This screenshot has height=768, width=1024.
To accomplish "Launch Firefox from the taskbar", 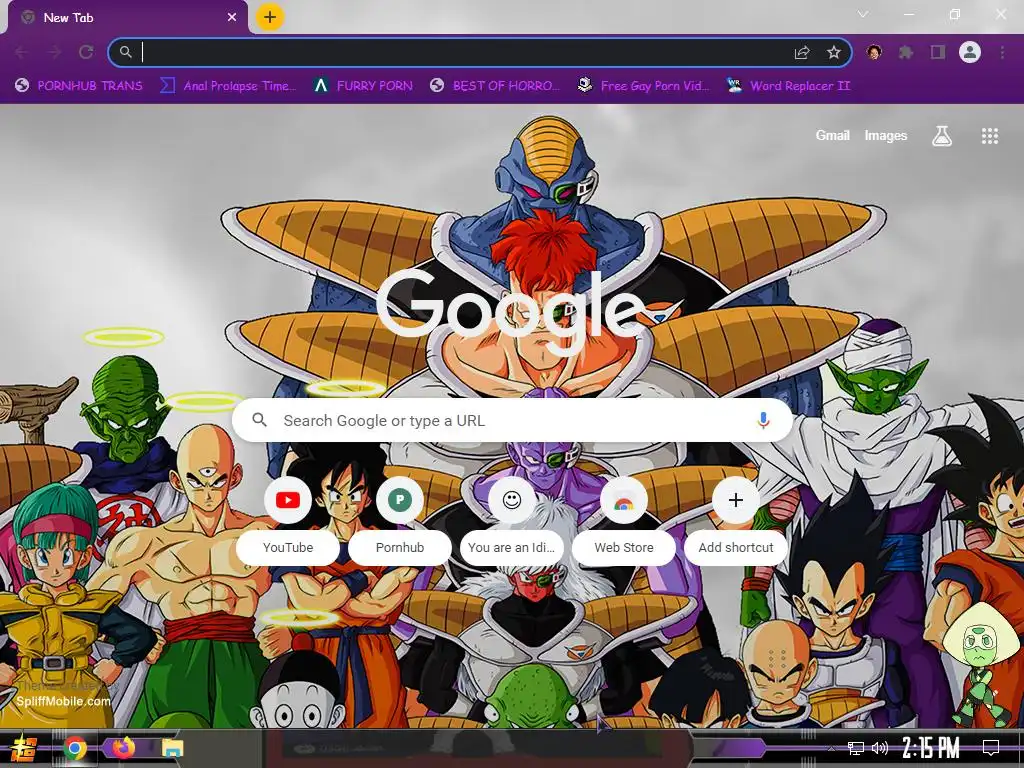I will click(123, 748).
